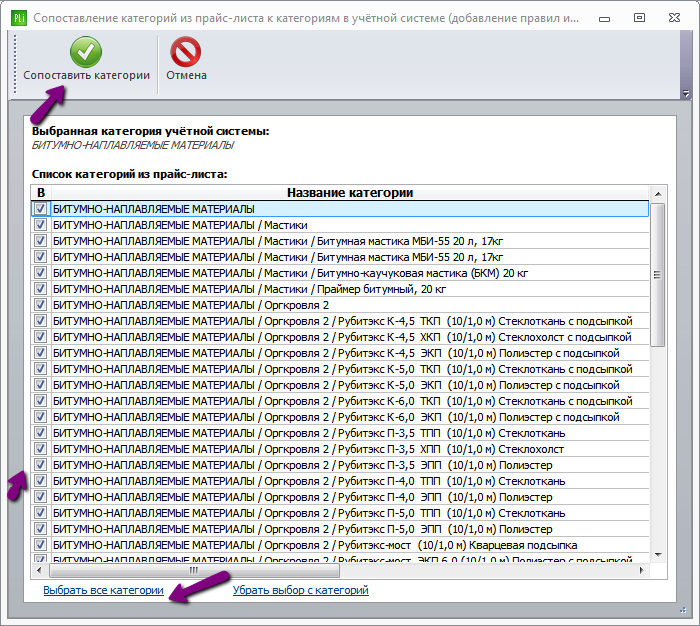Close the category matching window
The height and width of the screenshot is (626, 700).
click(x=674, y=18)
